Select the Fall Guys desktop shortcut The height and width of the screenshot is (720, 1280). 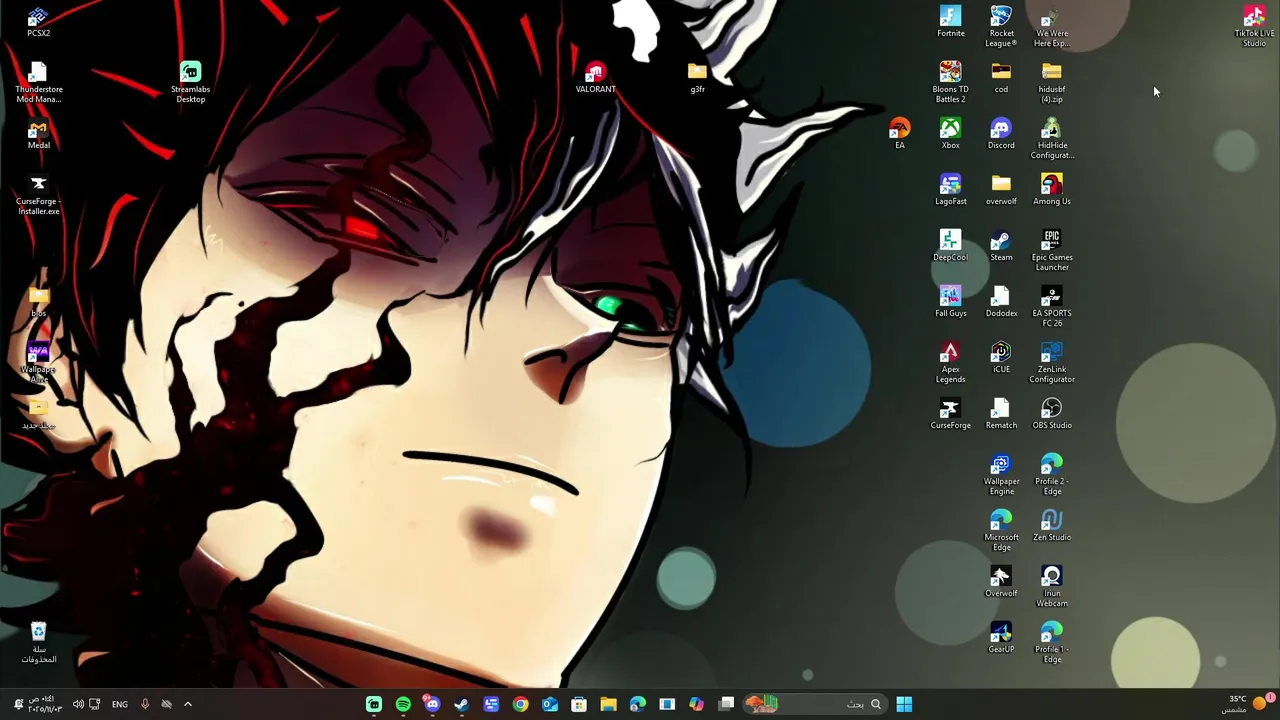(950, 303)
